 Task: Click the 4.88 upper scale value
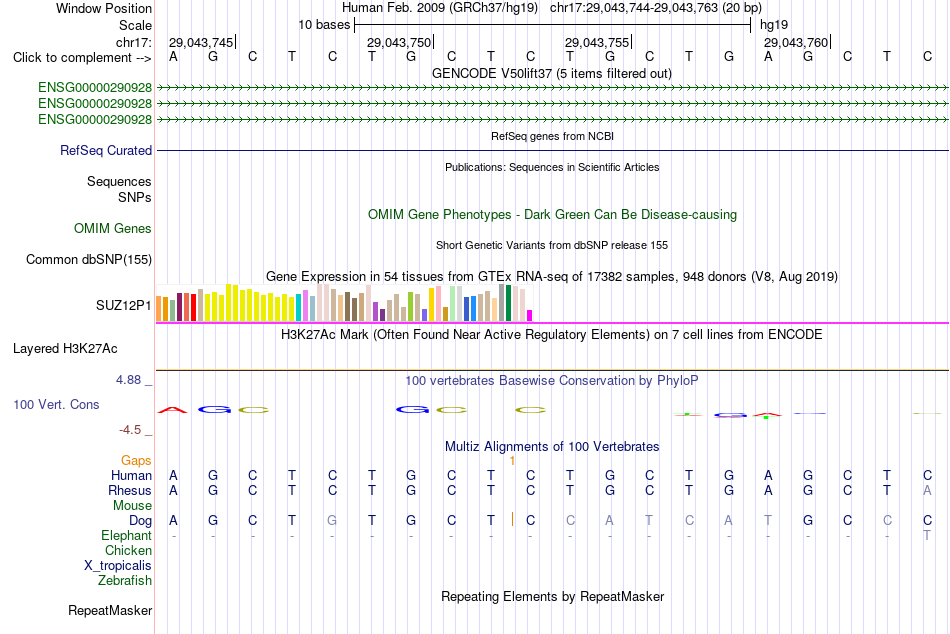[x=128, y=380]
